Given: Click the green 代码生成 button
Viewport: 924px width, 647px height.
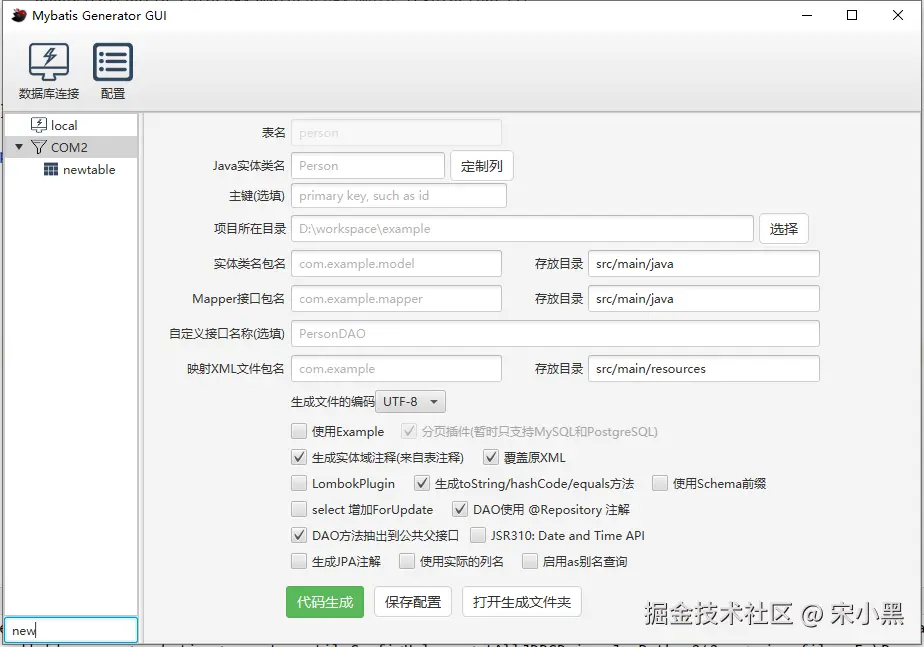Looking at the screenshot, I should (x=325, y=602).
